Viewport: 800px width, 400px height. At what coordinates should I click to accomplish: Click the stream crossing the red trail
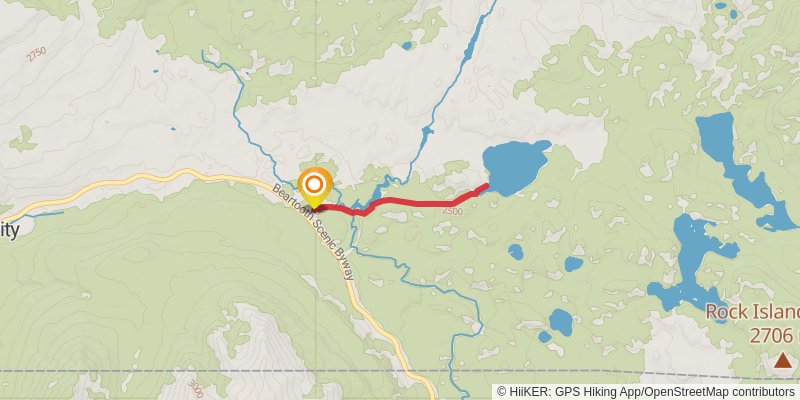point(356,210)
